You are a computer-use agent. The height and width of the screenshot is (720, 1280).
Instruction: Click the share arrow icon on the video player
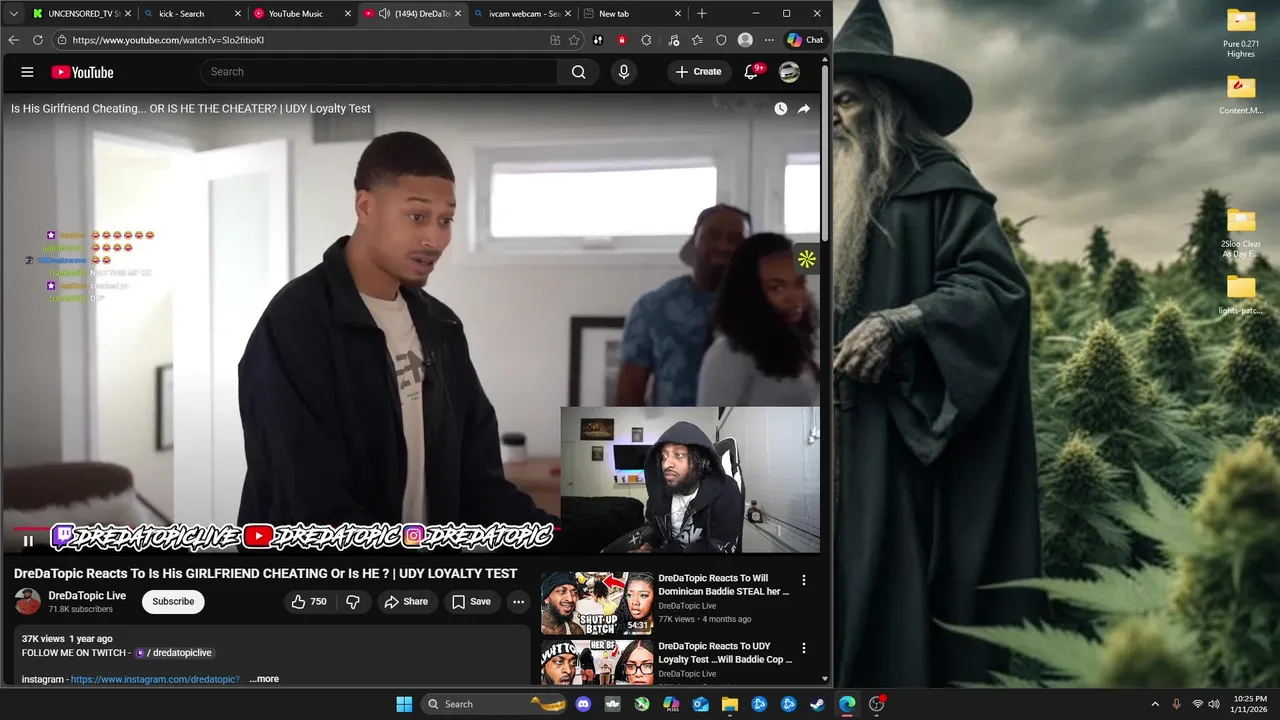pos(803,108)
